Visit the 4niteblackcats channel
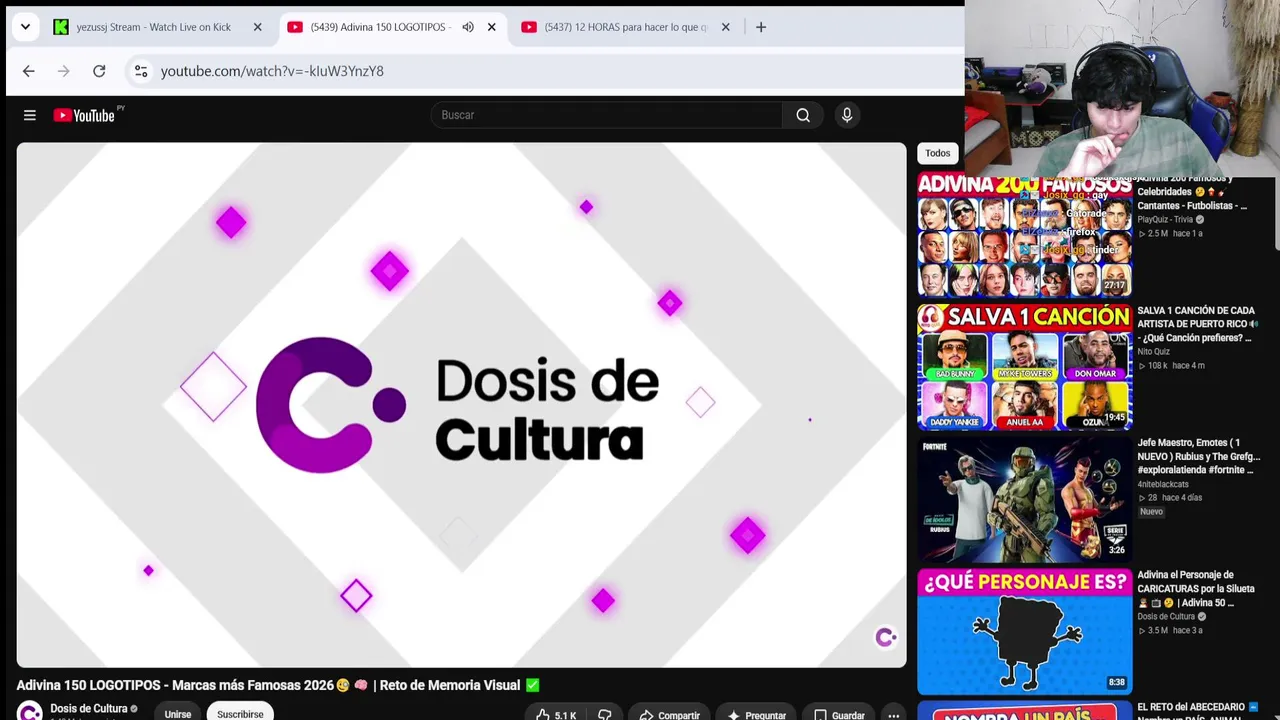Viewport: 1280px width, 720px height. pyautogui.click(x=1165, y=484)
